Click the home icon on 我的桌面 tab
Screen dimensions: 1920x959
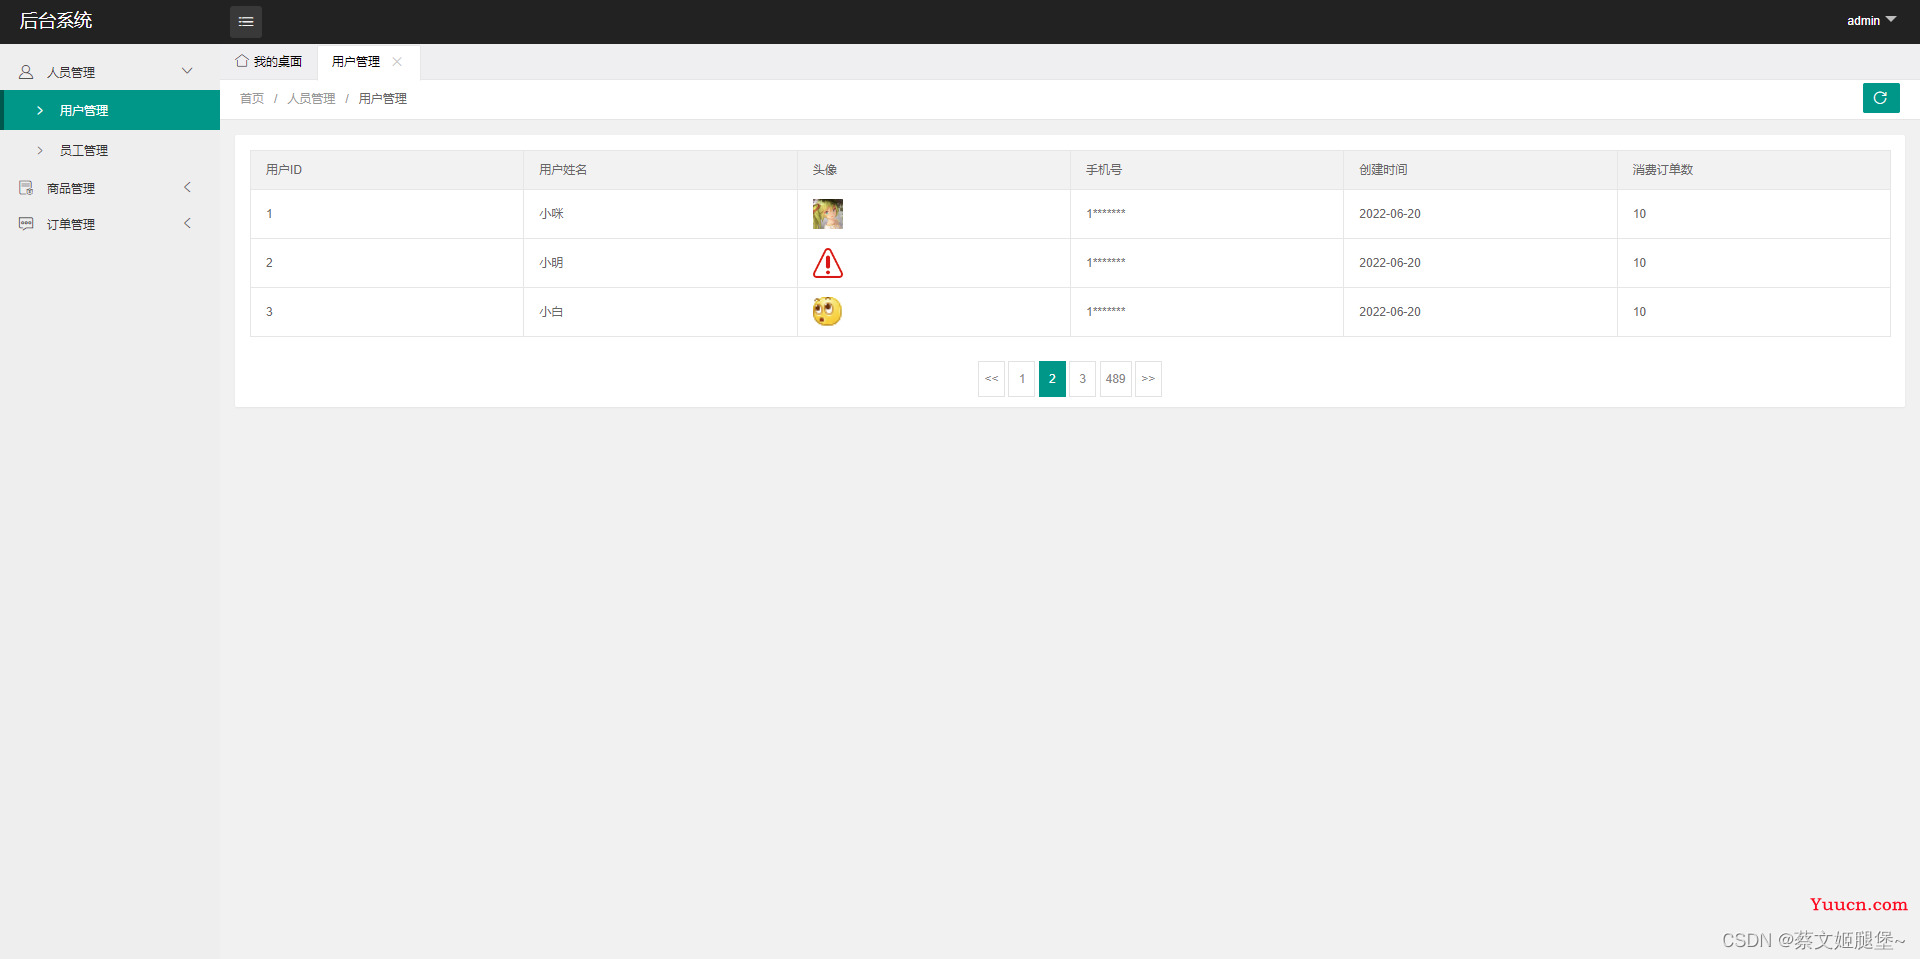(242, 61)
